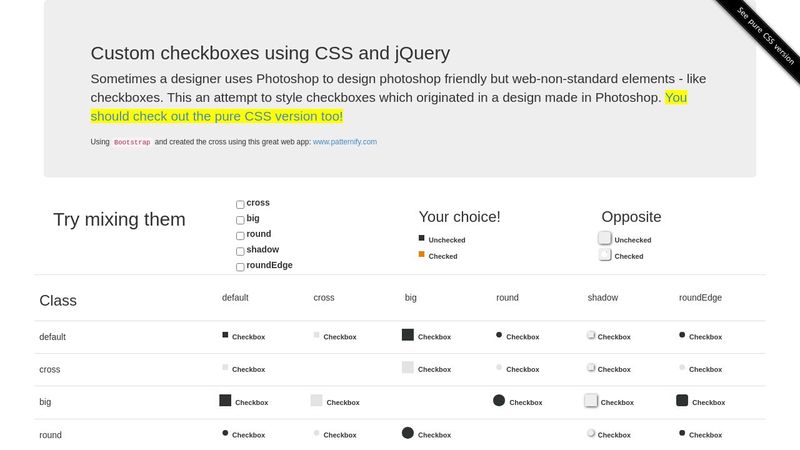Check the 'round' mixing option
This screenshot has width=800, height=450.
(240, 235)
